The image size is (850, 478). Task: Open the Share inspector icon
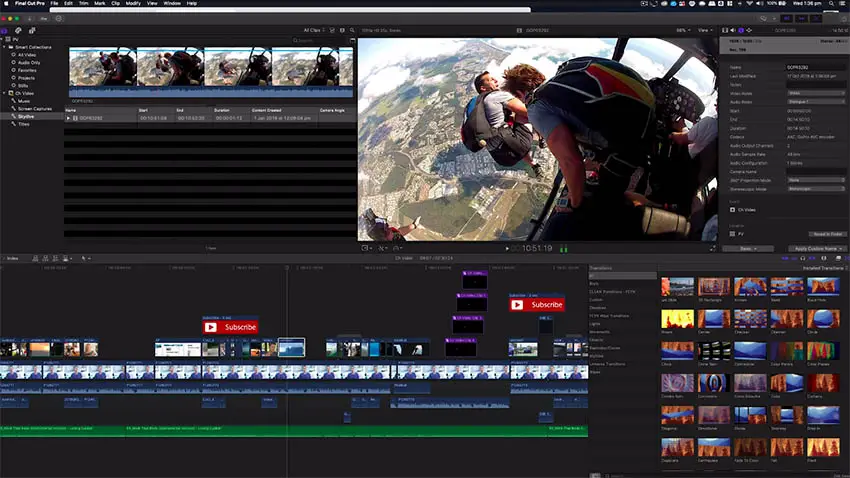pyautogui.click(x=749, y=30)
